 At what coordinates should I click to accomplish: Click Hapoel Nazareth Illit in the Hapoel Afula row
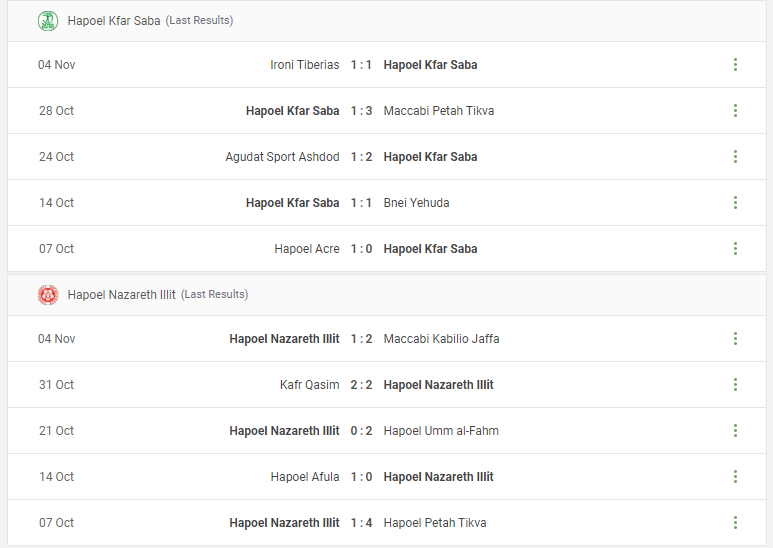438,477
